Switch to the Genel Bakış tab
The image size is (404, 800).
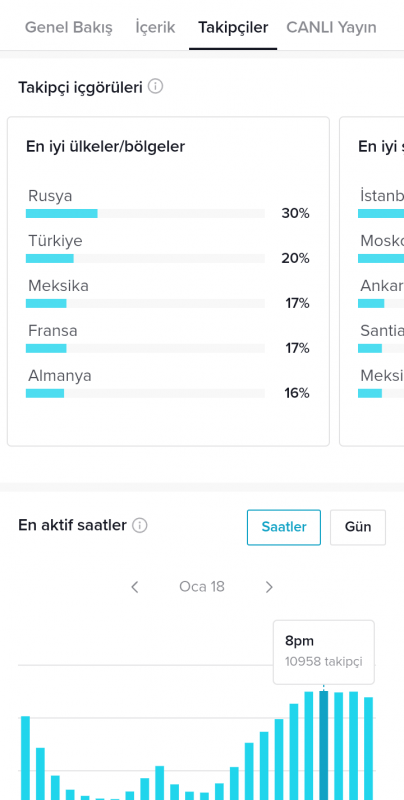pyautogui.click(x=68, y=27)
